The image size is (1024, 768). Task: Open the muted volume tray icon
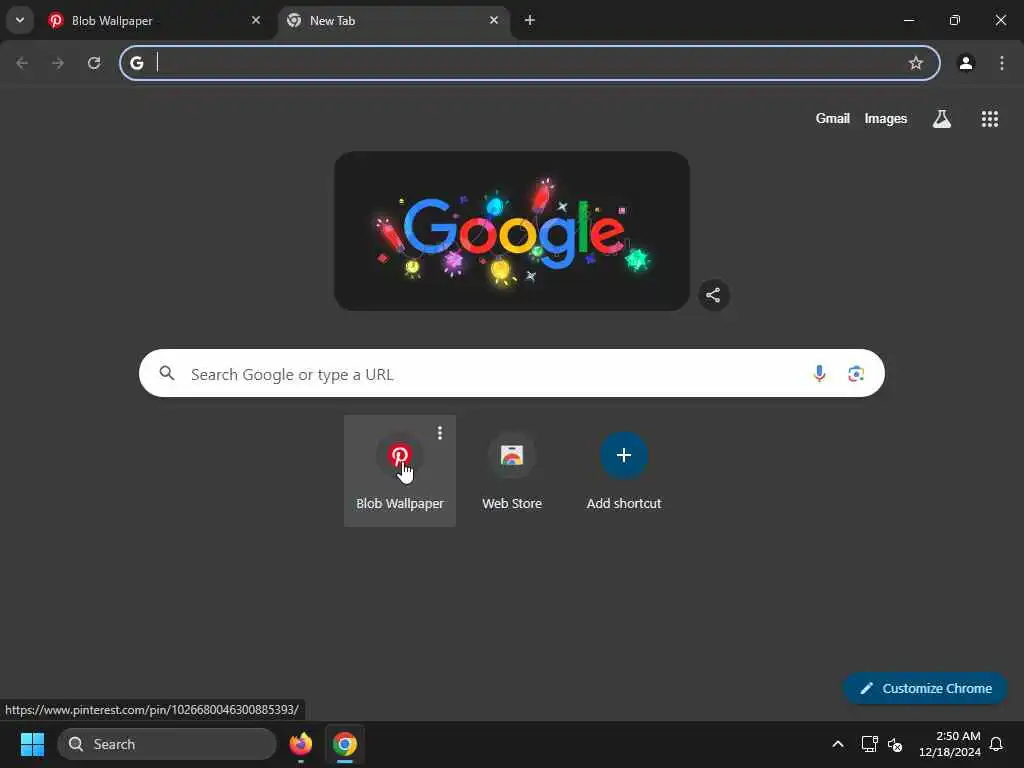[895, 744]
